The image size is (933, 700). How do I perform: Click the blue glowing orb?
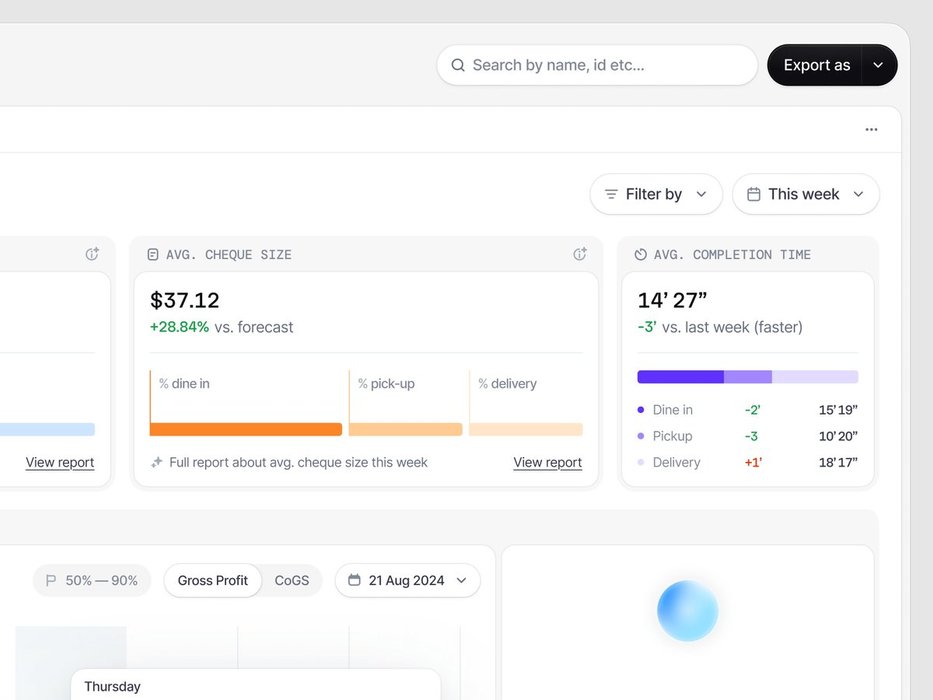click(687, 611)
